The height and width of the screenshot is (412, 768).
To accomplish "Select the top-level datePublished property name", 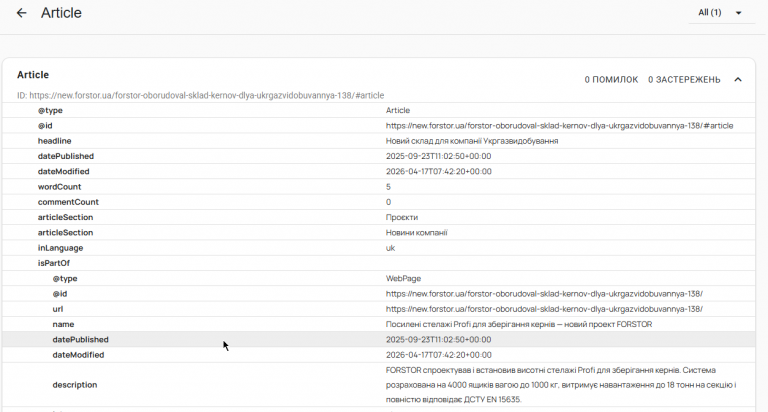I will [66, 156].
